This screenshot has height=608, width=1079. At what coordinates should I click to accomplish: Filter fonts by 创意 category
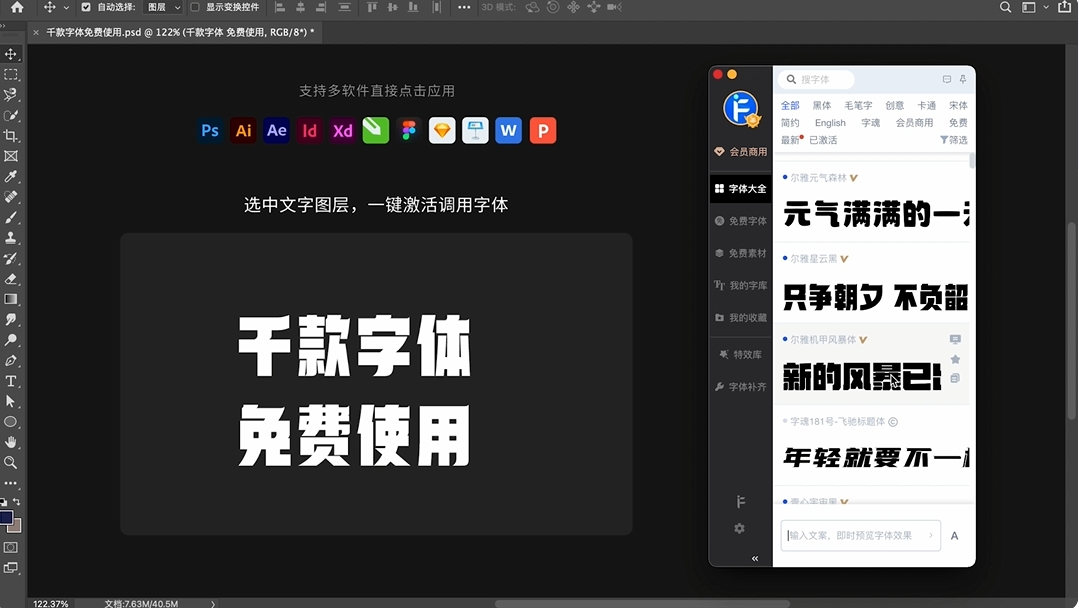(x=895, y=105)
